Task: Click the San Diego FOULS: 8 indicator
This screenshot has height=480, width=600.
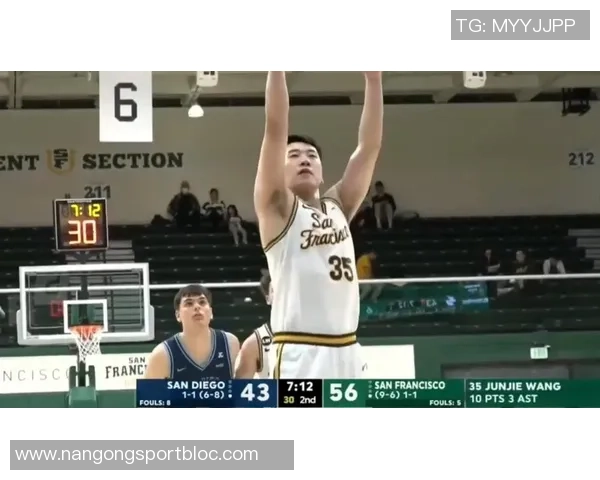Action: (x=155, y=403)
